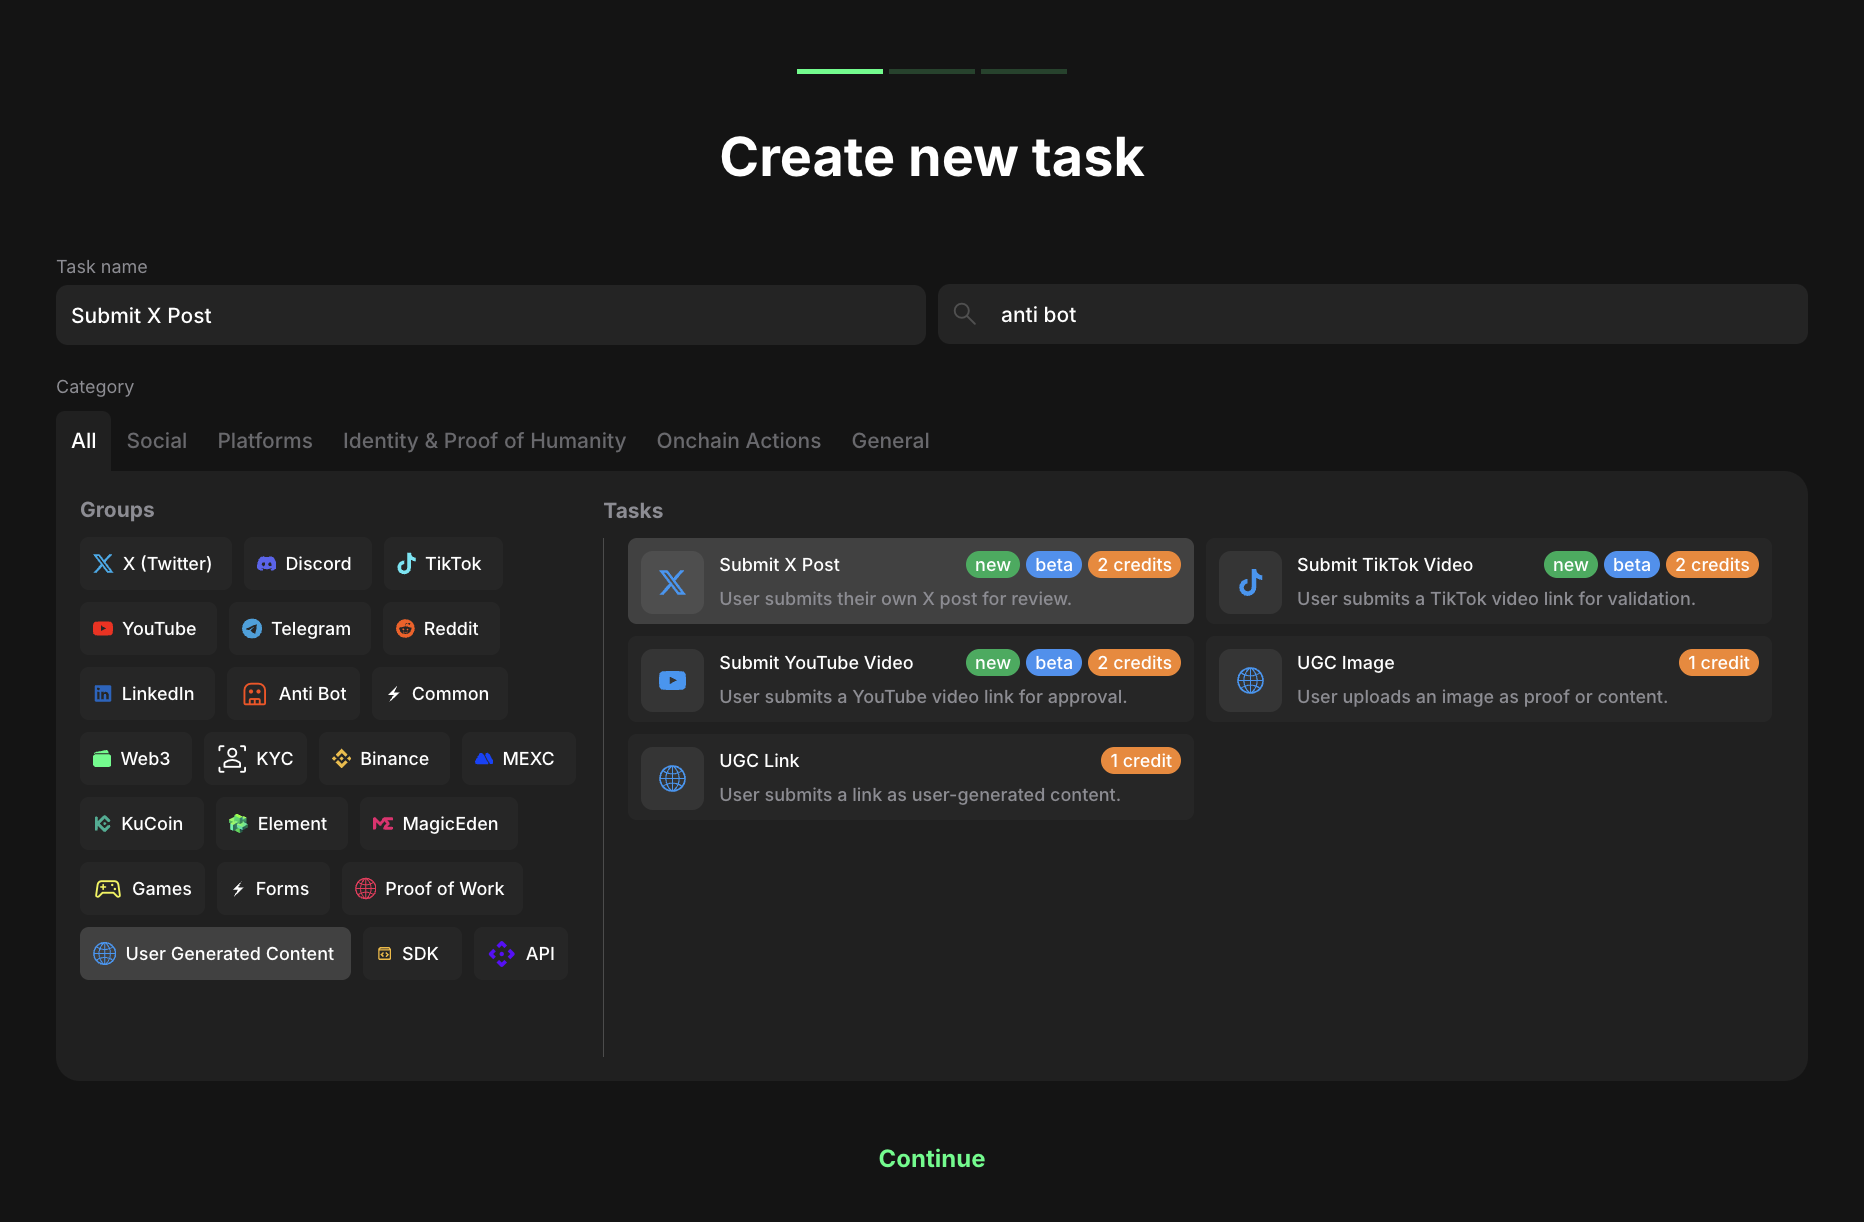Click 'User submits their own X post' description
The image size is (1864, 1222).
tap(895, 599)
